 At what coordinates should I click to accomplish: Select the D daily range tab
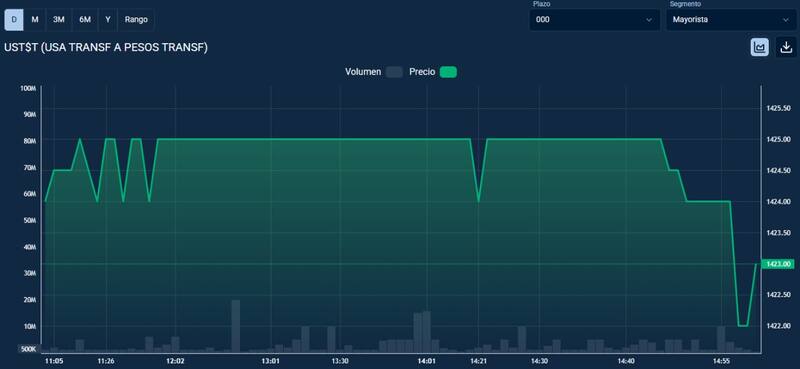[14, 20]
